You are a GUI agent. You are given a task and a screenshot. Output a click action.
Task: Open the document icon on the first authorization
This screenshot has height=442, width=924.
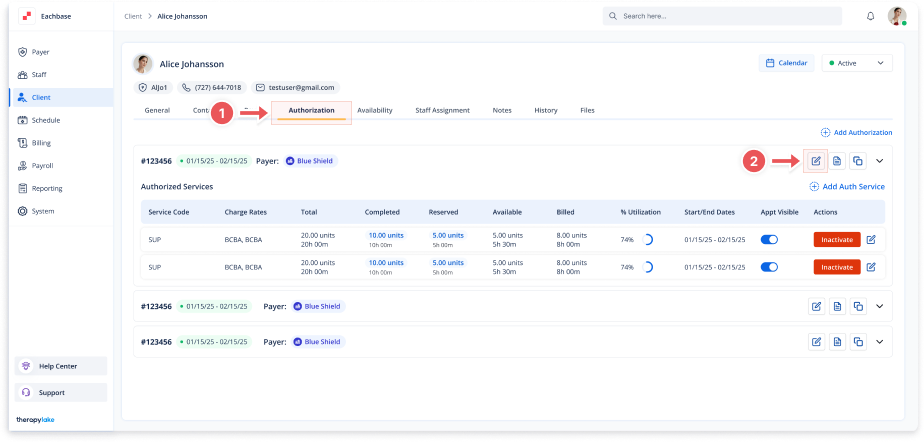pos(837,160)
